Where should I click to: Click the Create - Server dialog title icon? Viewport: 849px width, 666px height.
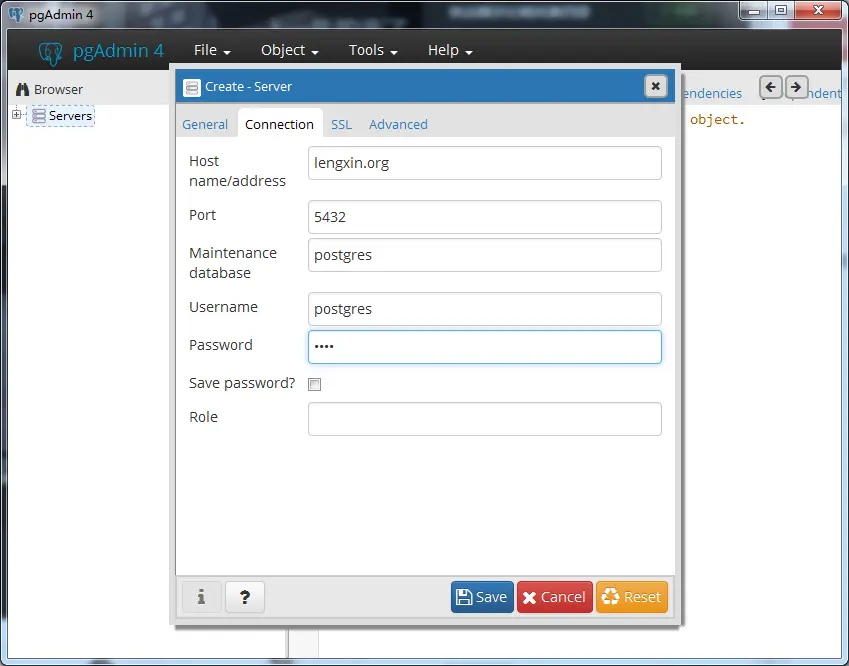[x=192, y=87]
